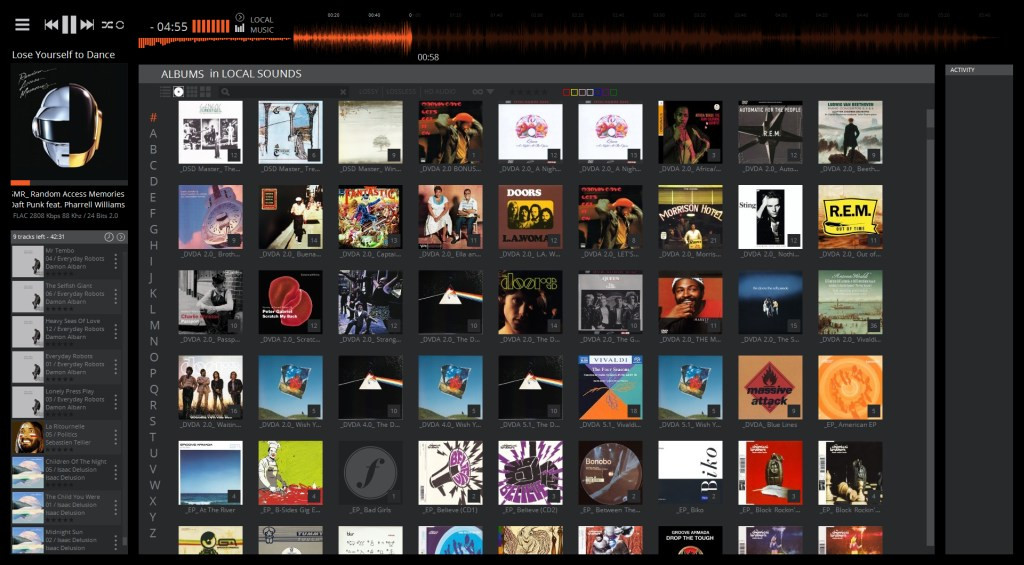Open Massive Attack Blue Lines album
Screen dimensions: 1024x565
[x=770, y=387]
